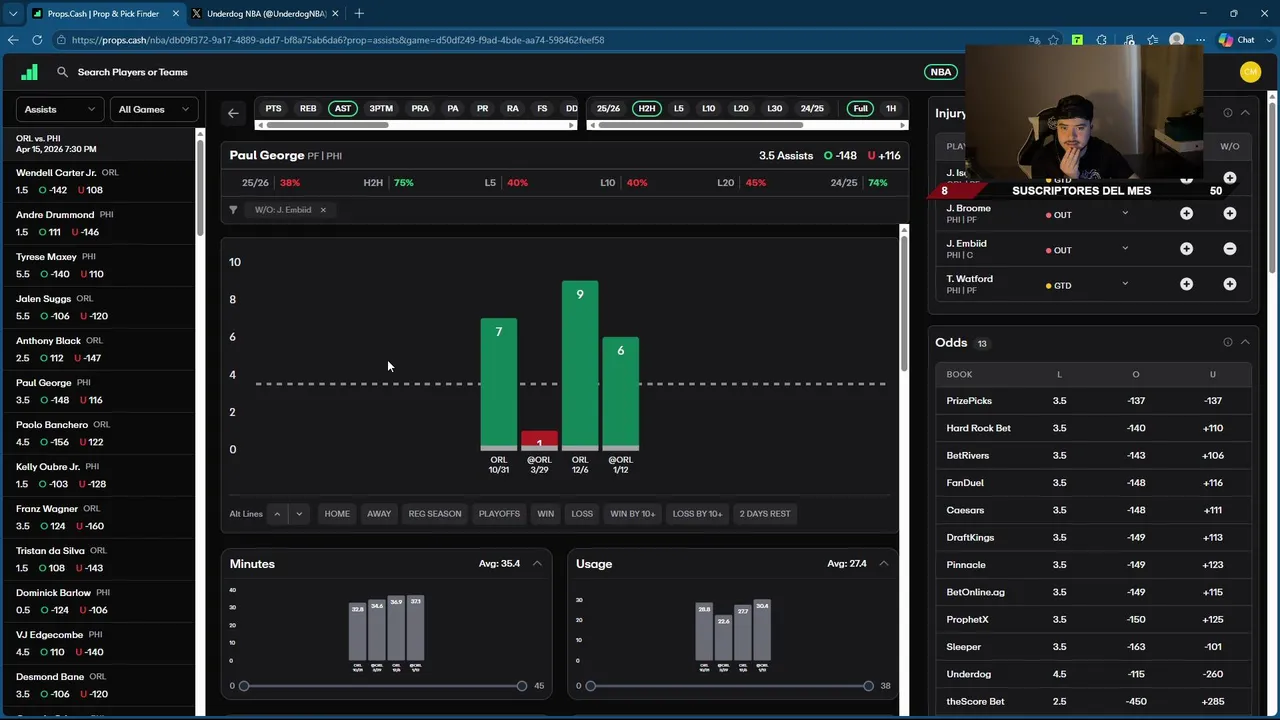The height and width of the screenshot is (720, 1280).
Task: Raise alt line with up arrow
Action: (277, 514)
